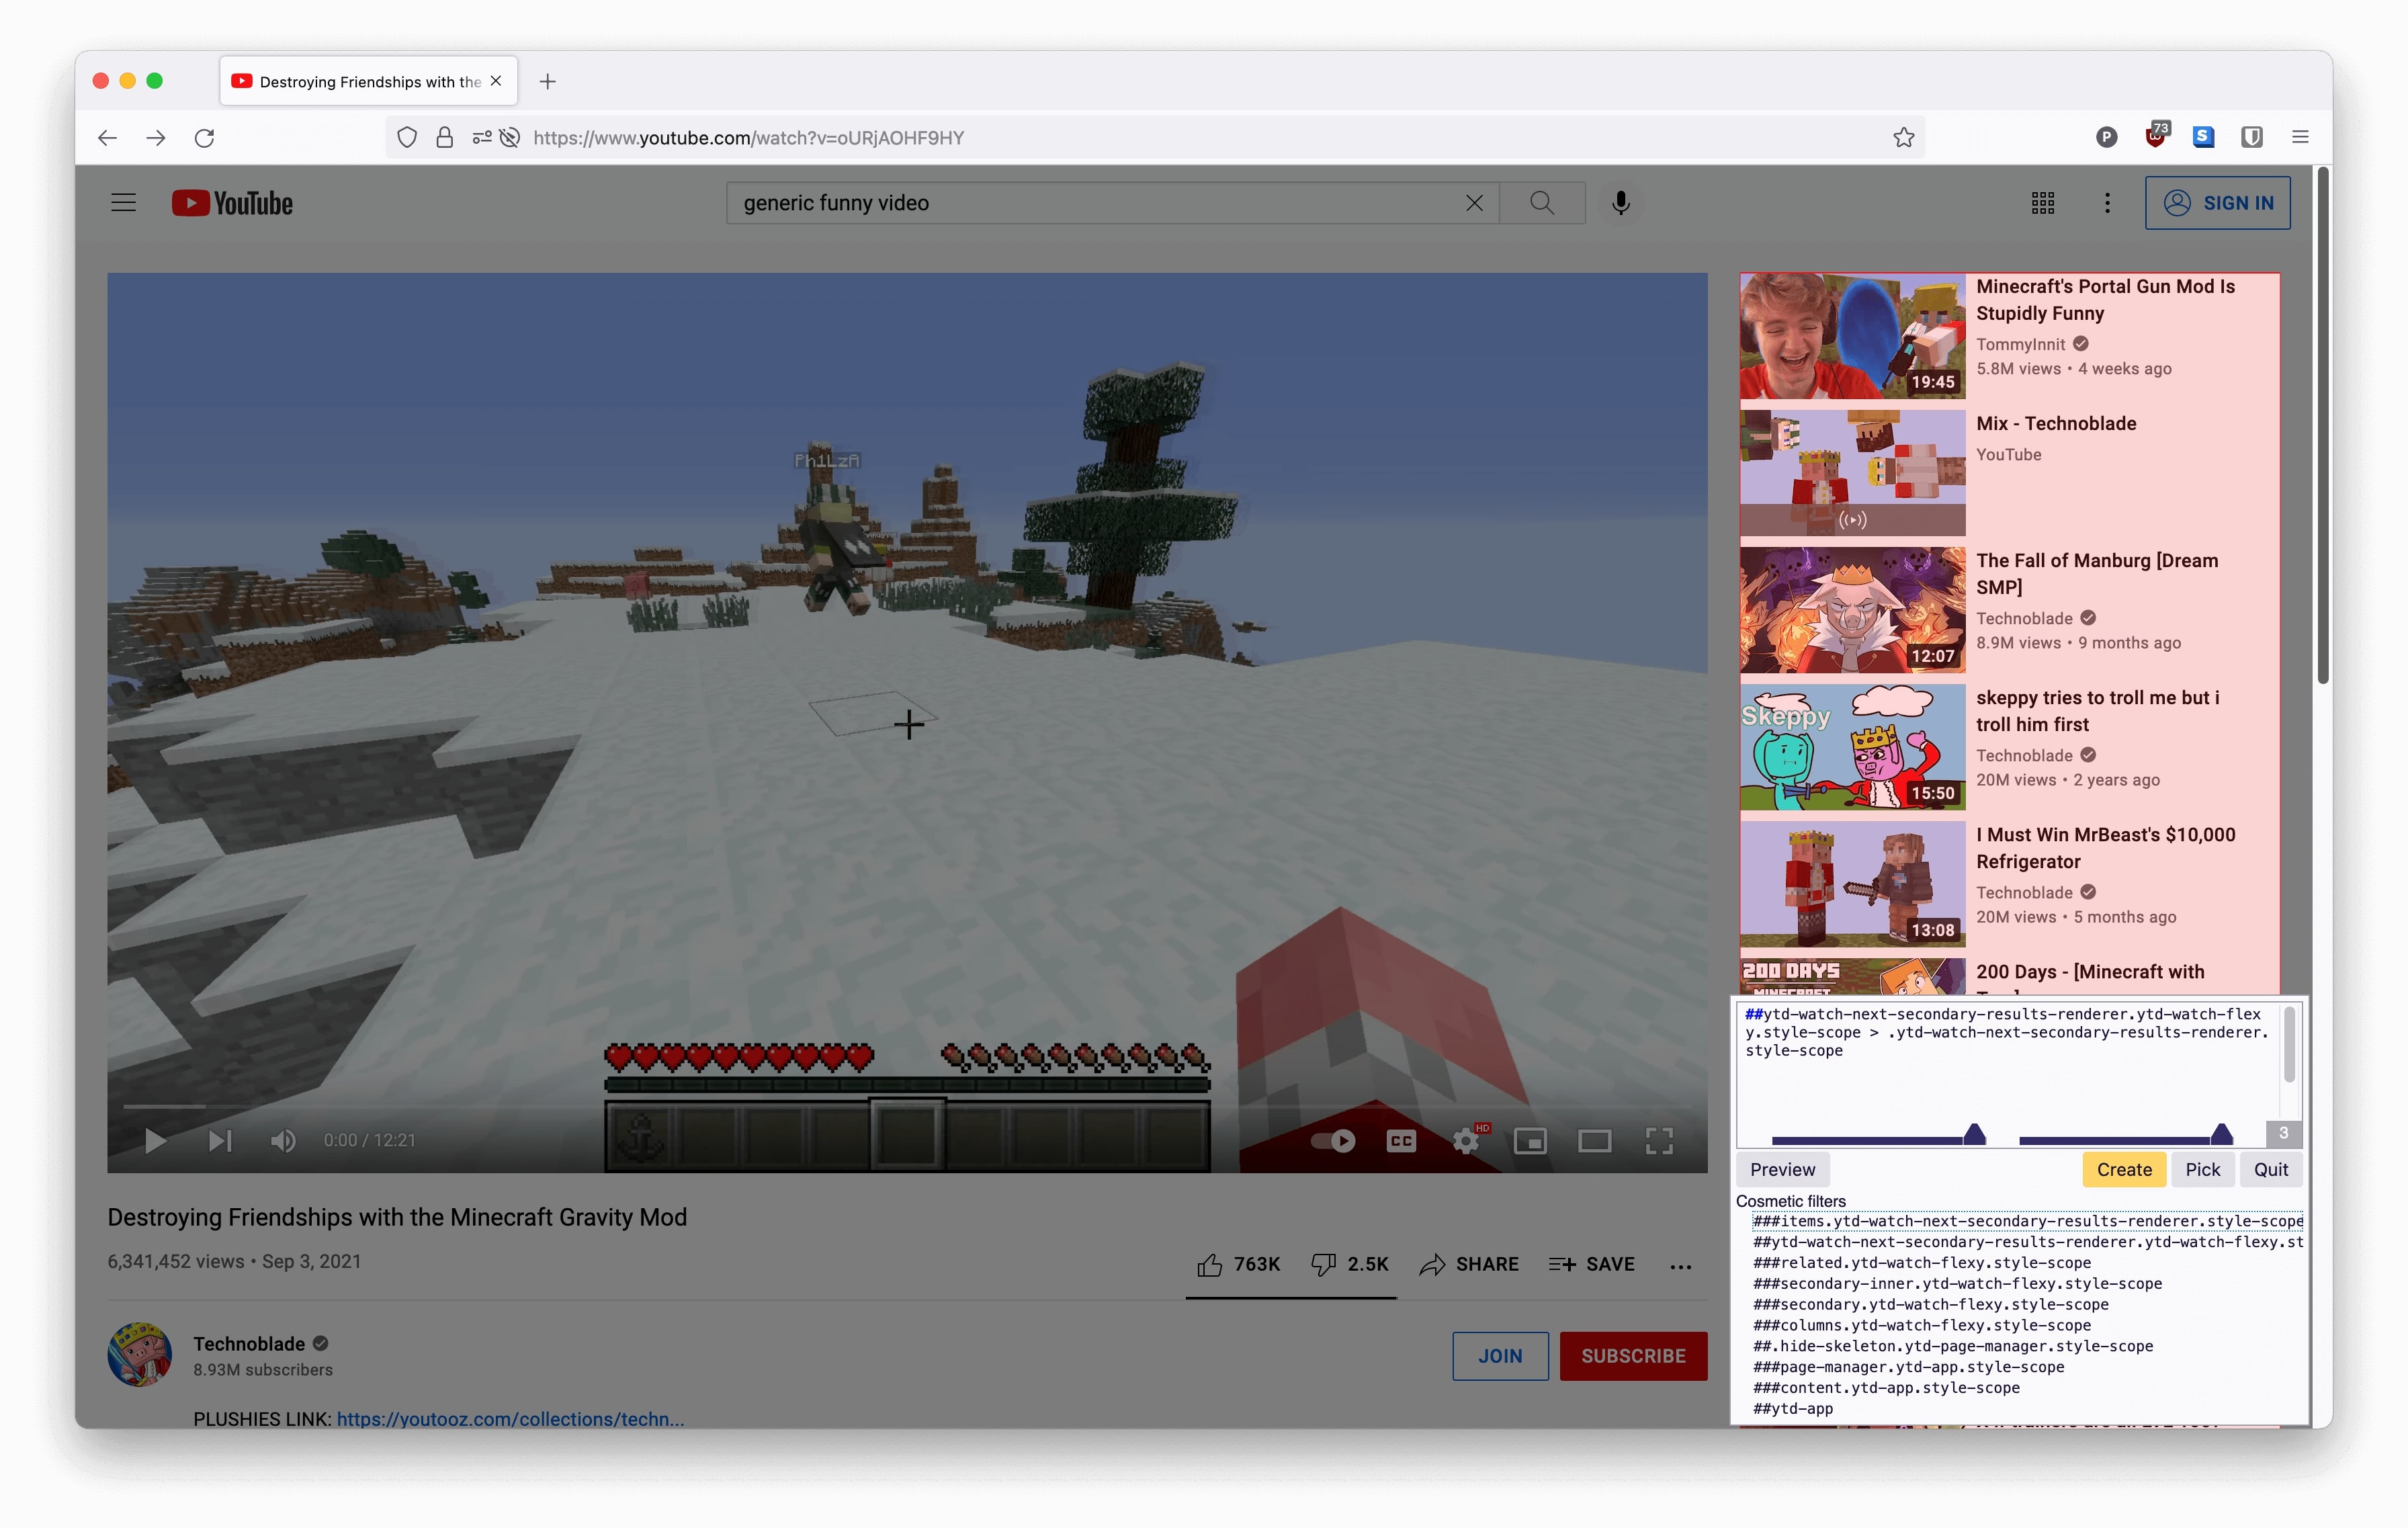
Task: Click the YouTube apps grid menu icon
Action: point(2041,202)
